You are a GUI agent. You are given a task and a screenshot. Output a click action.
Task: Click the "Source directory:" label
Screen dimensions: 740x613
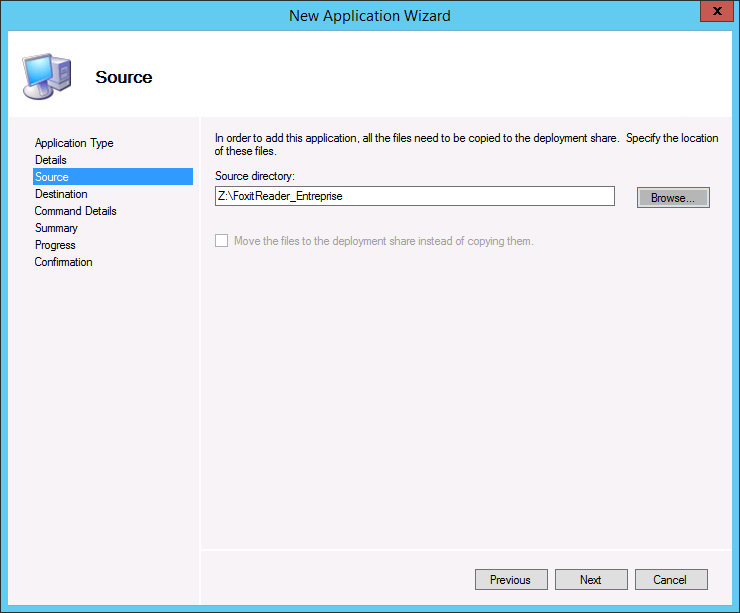pos(255,176)
